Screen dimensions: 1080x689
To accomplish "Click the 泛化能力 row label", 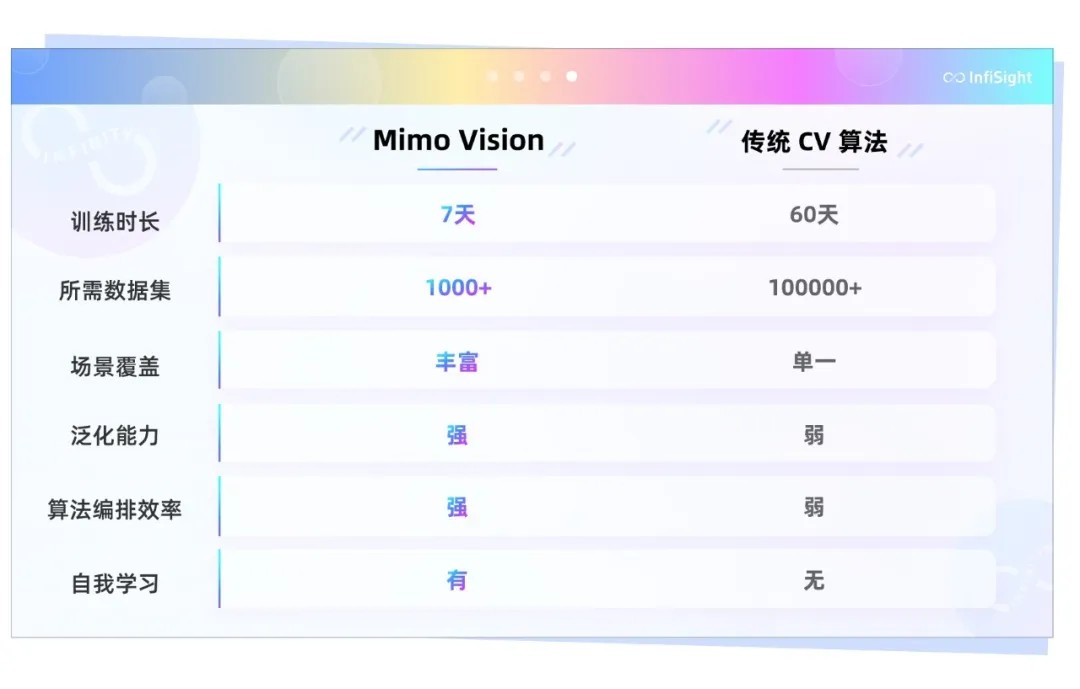I will point(115,435).
